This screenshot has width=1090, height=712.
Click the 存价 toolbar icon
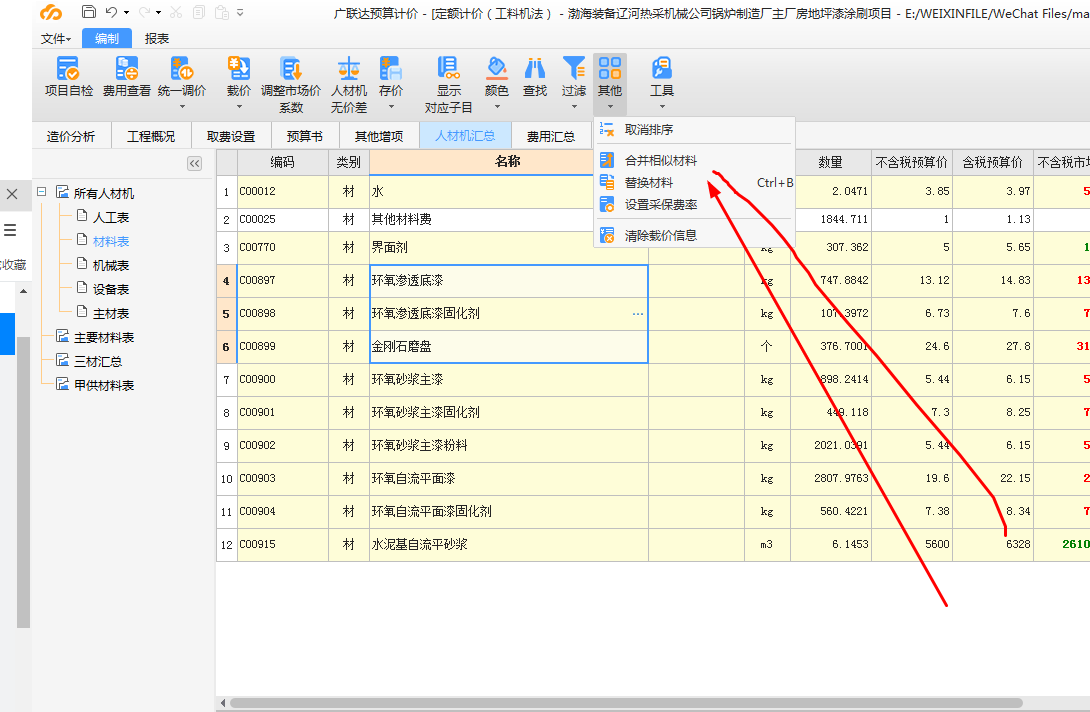click(391, 68)
